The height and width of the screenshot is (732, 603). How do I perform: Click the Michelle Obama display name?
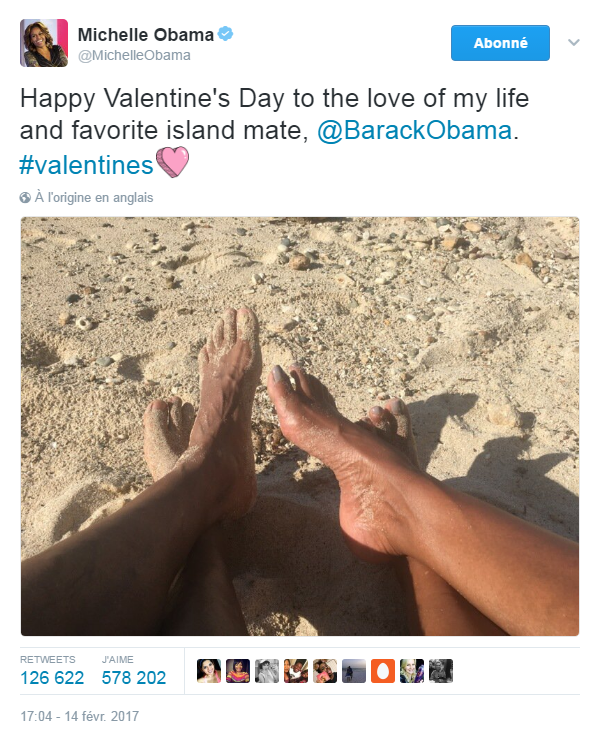pyautogui.click(x=146, y=35)
